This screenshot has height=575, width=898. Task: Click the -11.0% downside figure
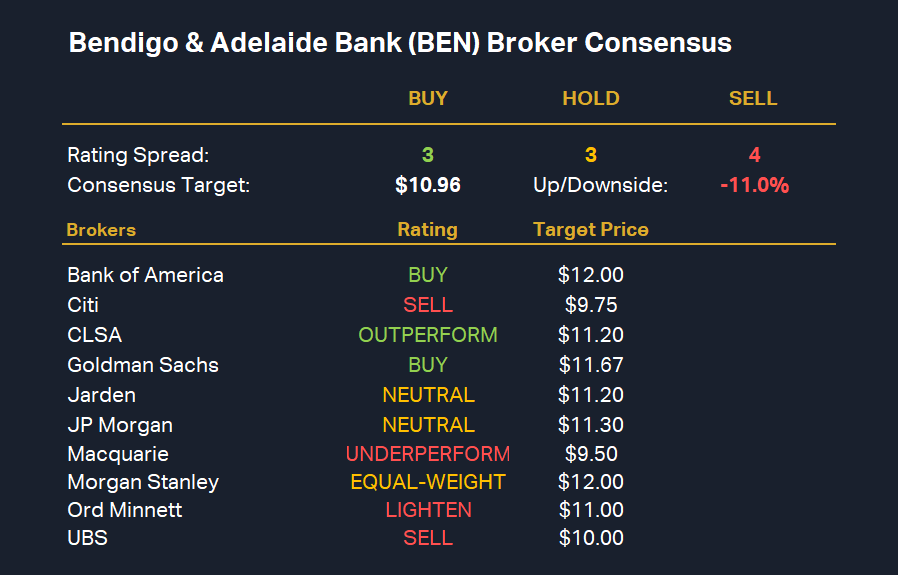coord(754,185)
